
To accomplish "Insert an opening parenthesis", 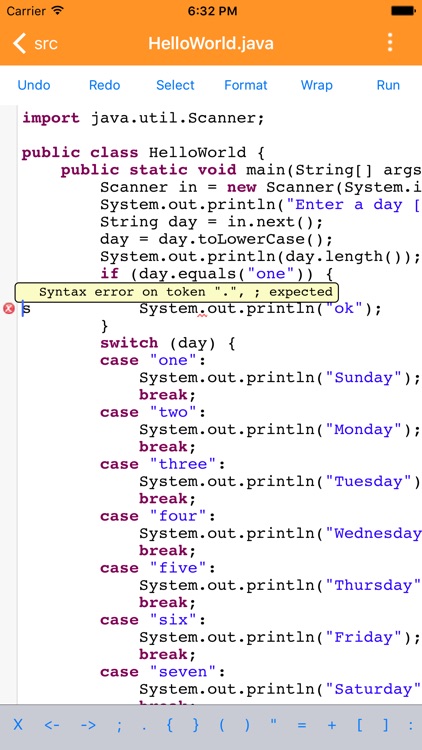I will coord(222,725).
